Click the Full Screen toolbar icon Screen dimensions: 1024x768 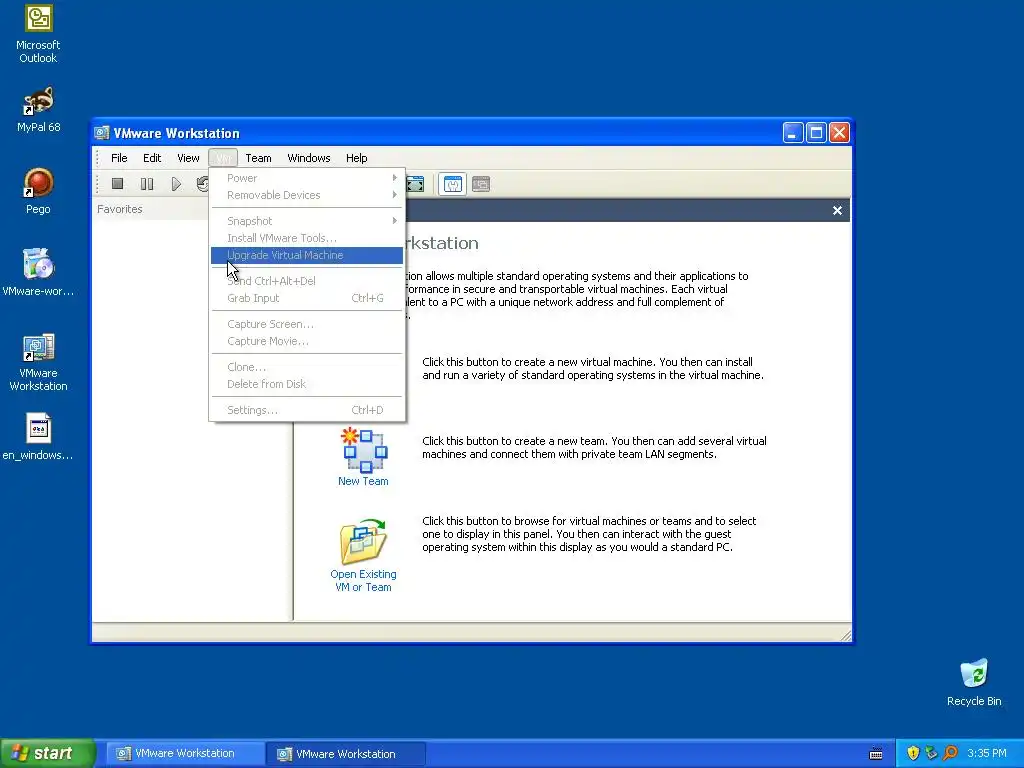415,184
